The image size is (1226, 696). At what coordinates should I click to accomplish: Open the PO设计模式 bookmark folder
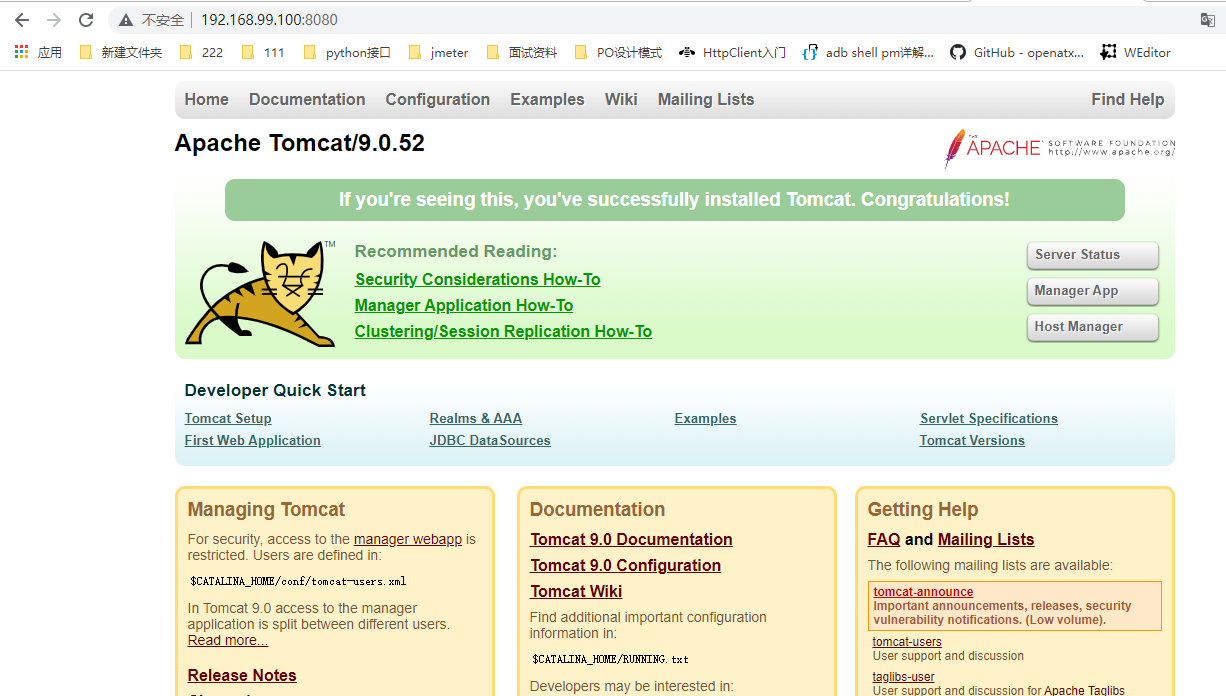click(x=619, y=53)
